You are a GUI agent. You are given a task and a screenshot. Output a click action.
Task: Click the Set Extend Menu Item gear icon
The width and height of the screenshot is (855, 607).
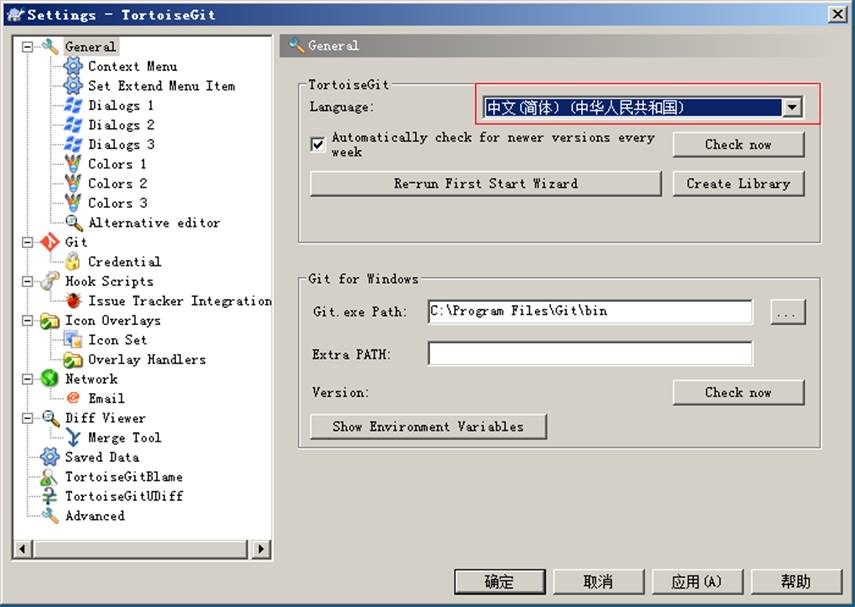(73, 86)
